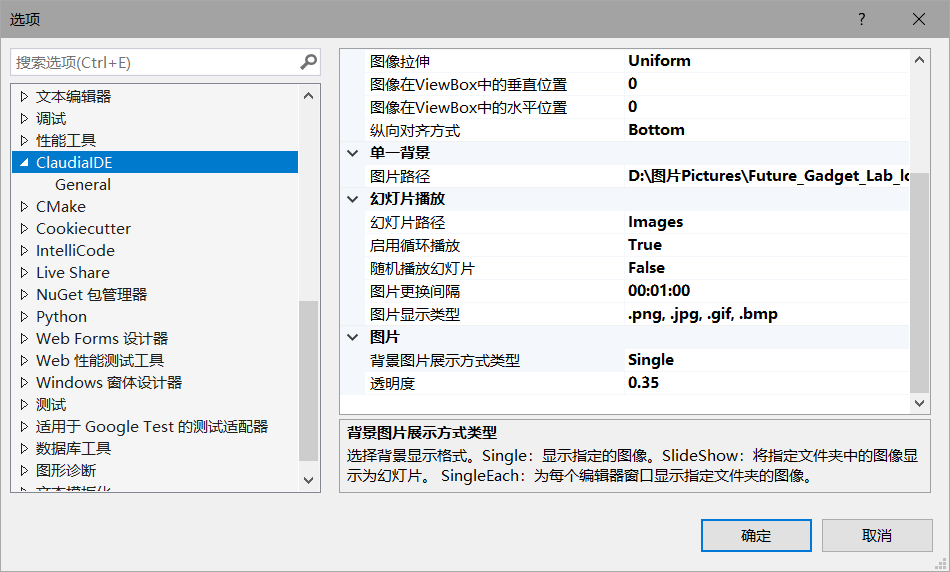Select the 随机播放幻灯片 False value

point(646,268)
